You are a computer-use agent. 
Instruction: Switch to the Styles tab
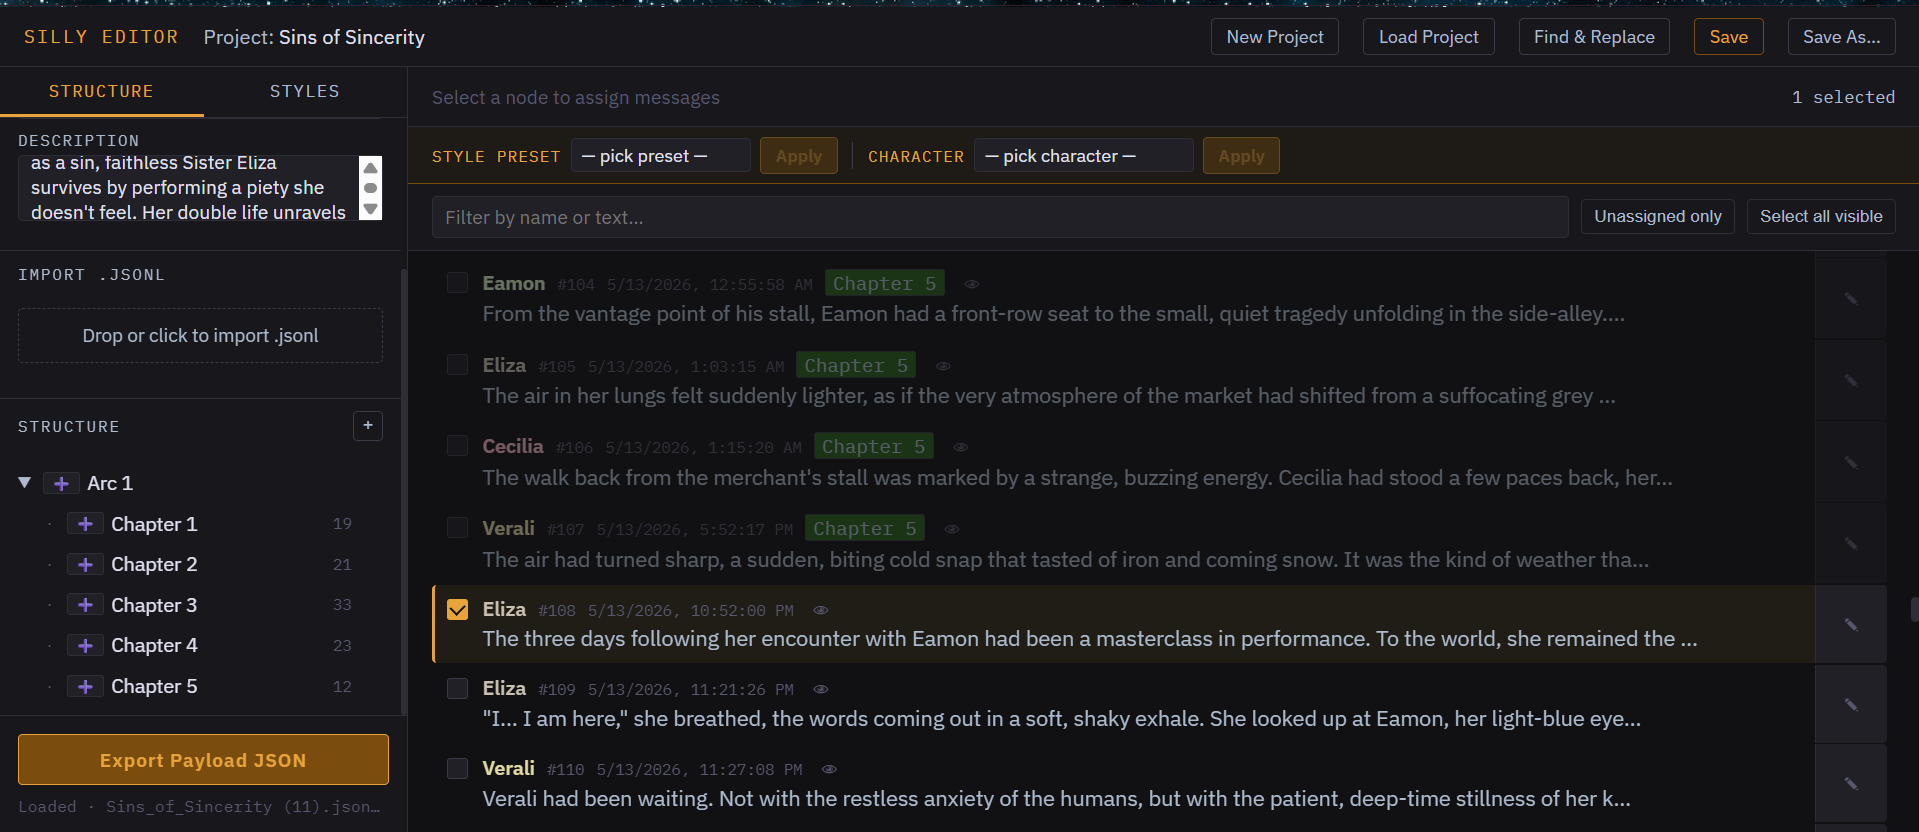click(305, 91)
